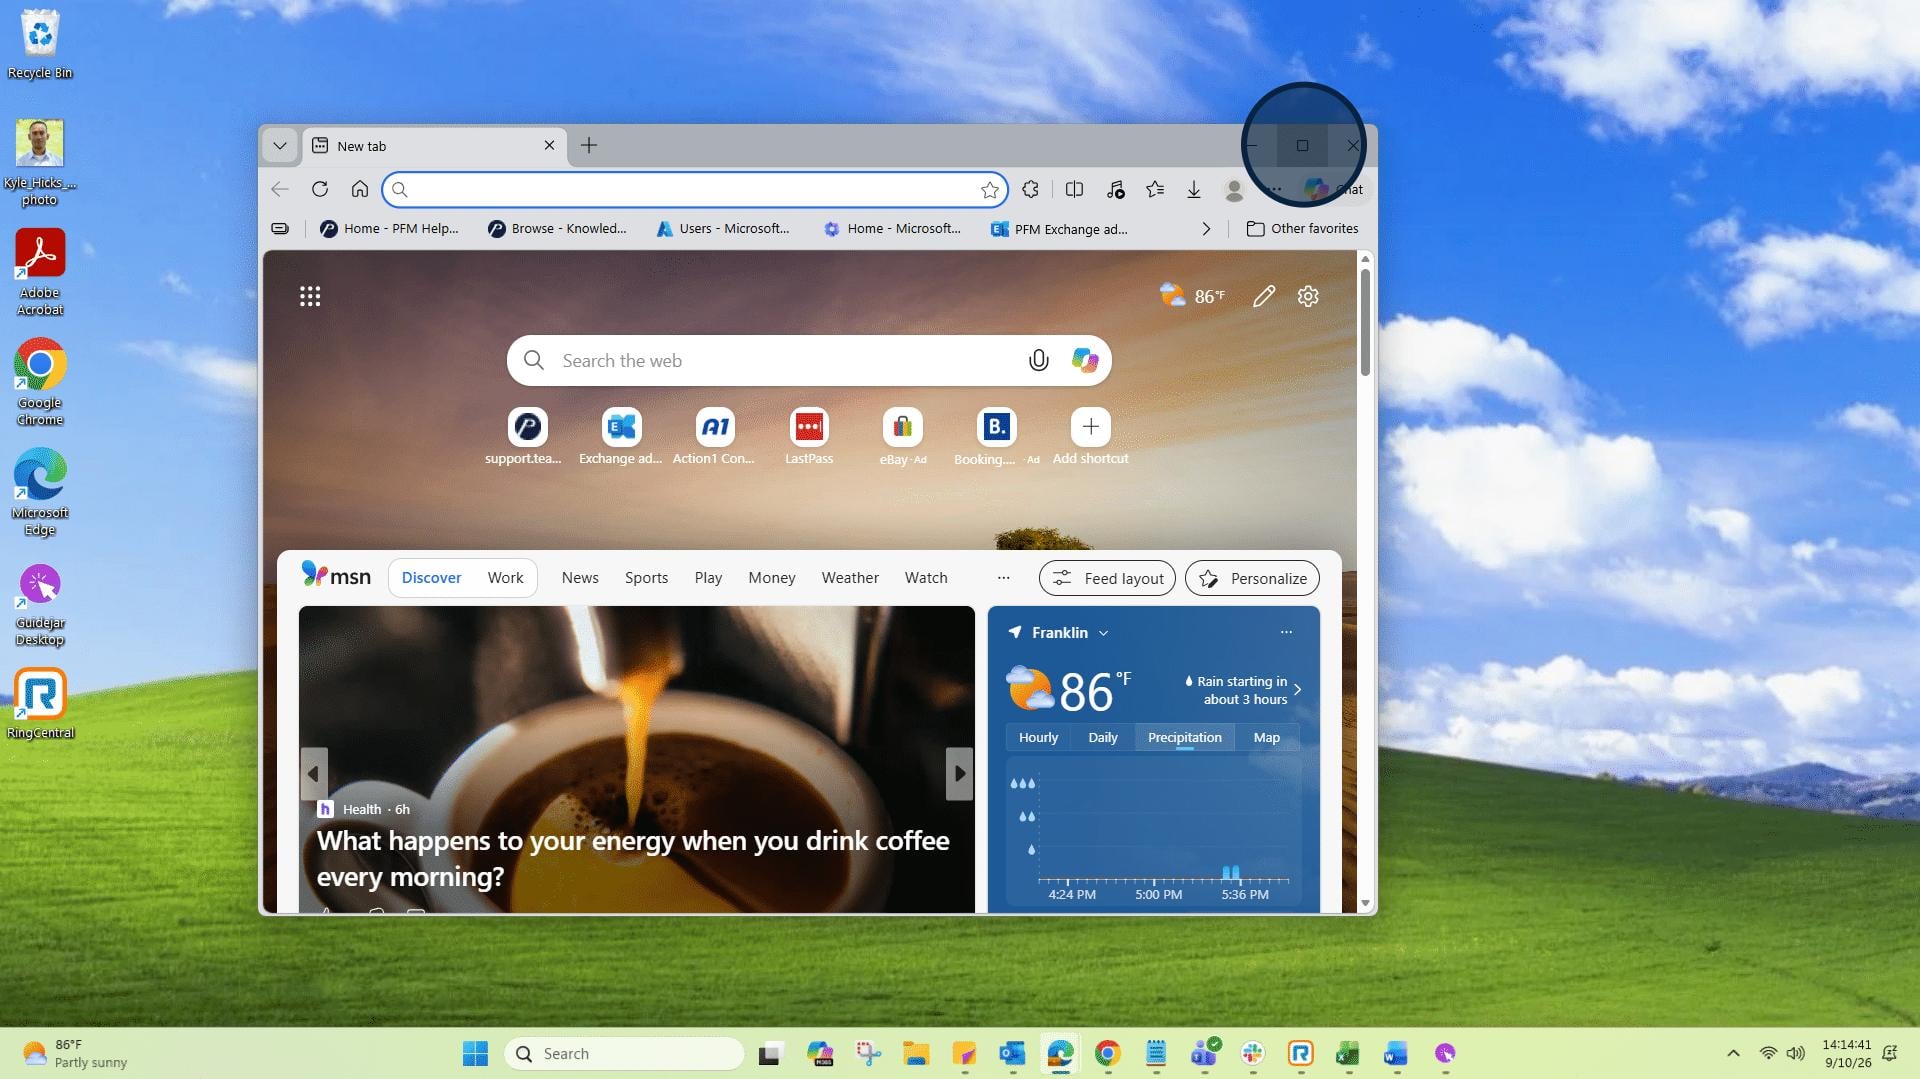Open Split screen in Edge toolbar

(1075, 189)
